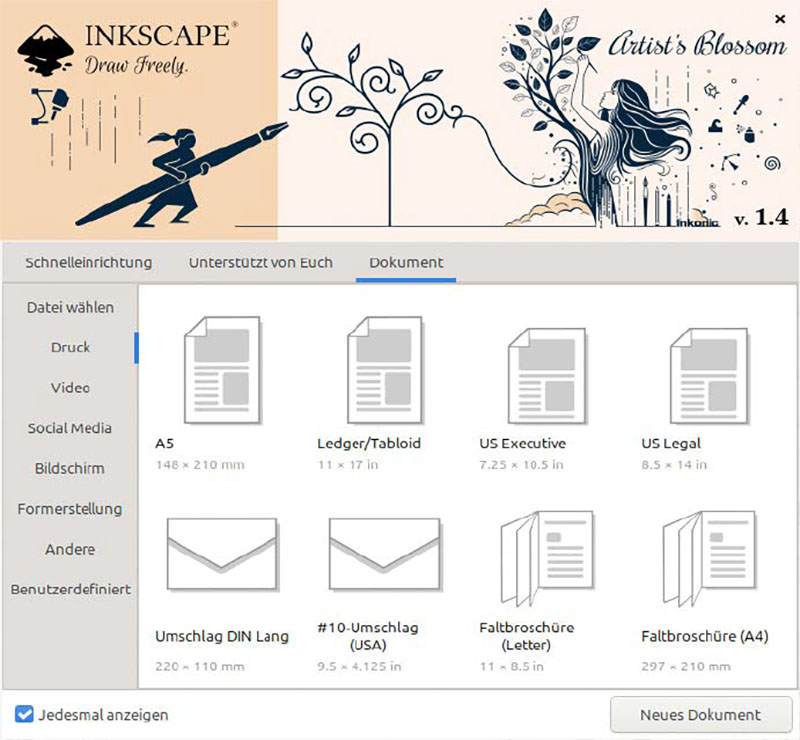
Task: Select the A5 document template icon
Action: pos(222,370)
